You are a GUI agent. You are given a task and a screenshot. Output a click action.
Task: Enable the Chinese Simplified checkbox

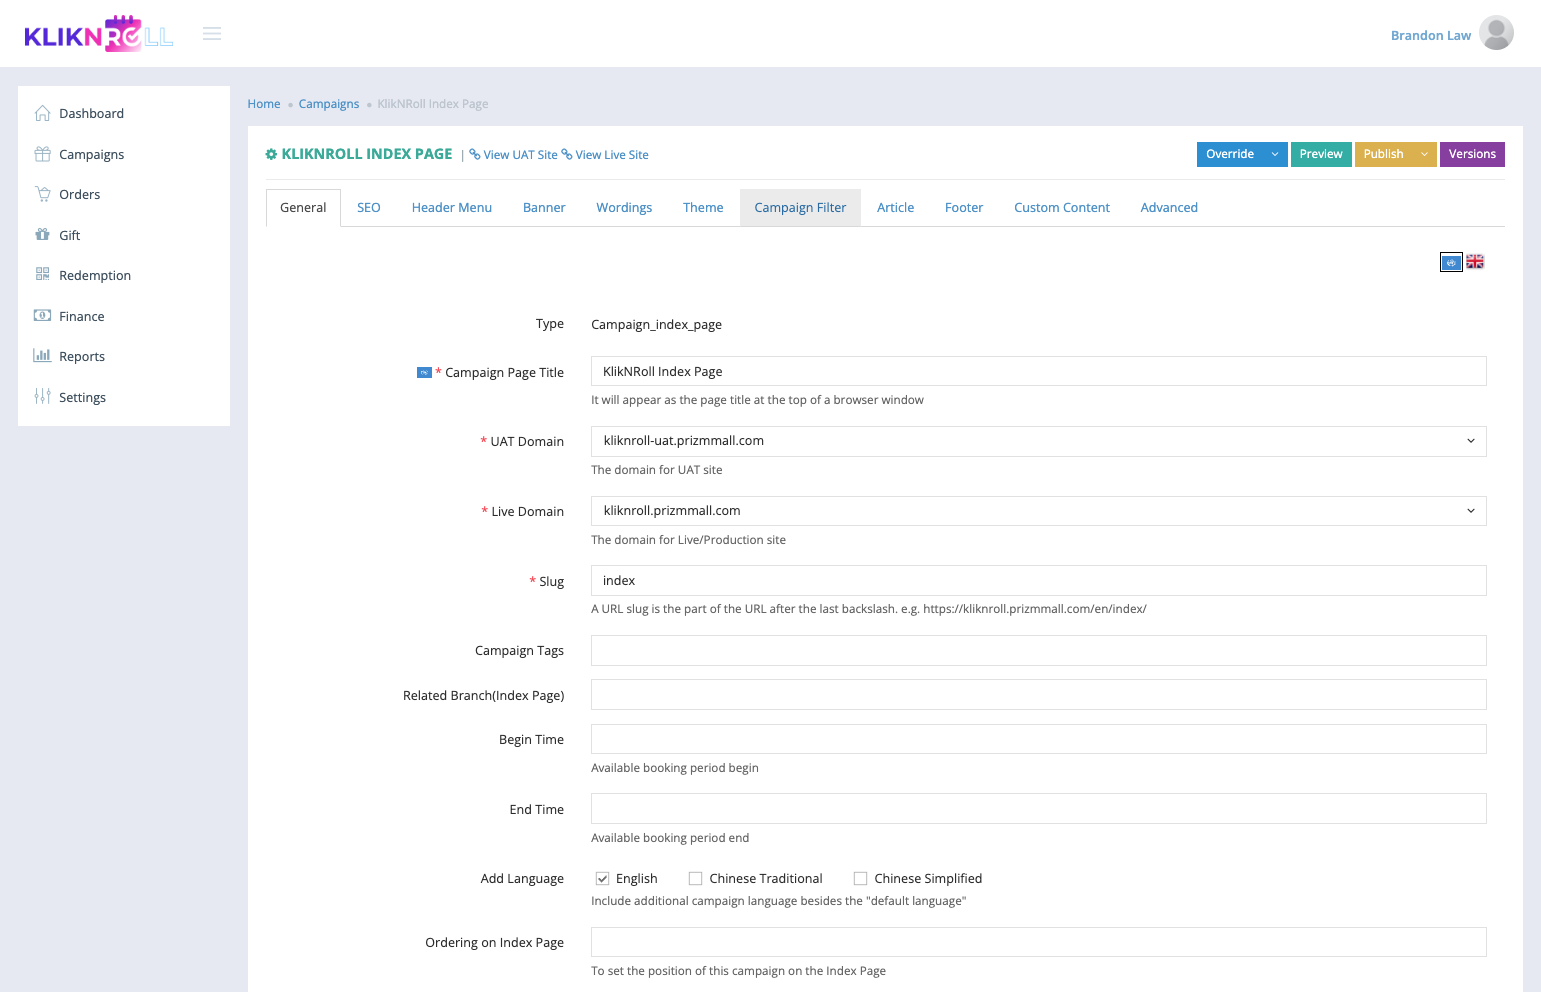(860, 879)
